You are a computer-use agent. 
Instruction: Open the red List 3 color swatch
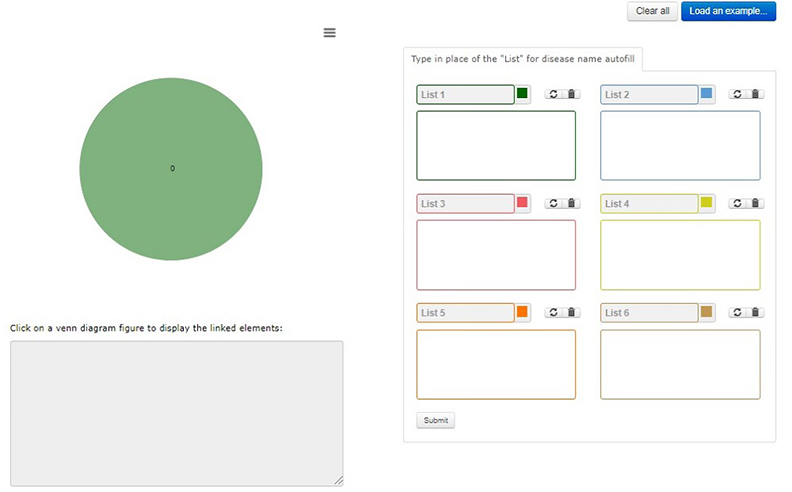point(522,203)
